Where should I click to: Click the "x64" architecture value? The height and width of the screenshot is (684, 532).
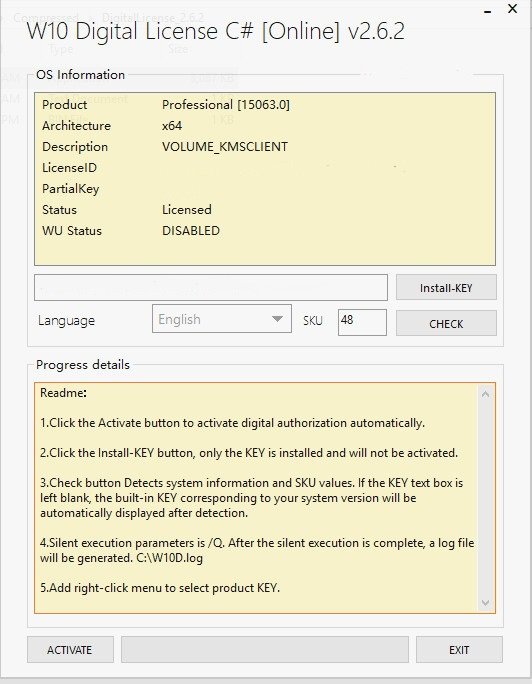point(172,126)
